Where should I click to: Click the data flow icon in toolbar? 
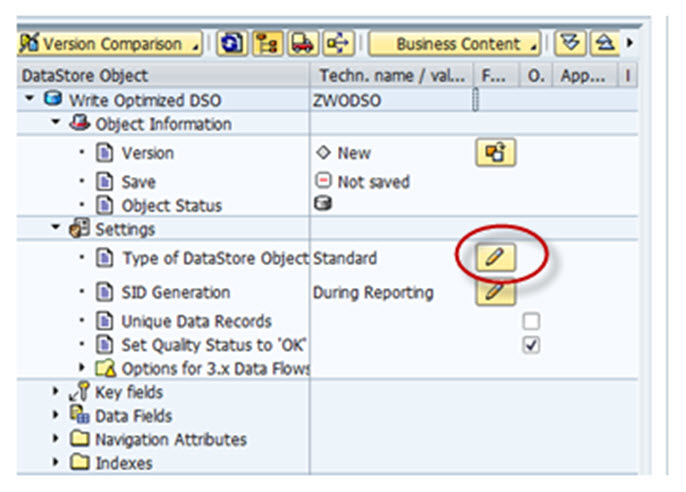click(x=339, y=44)
